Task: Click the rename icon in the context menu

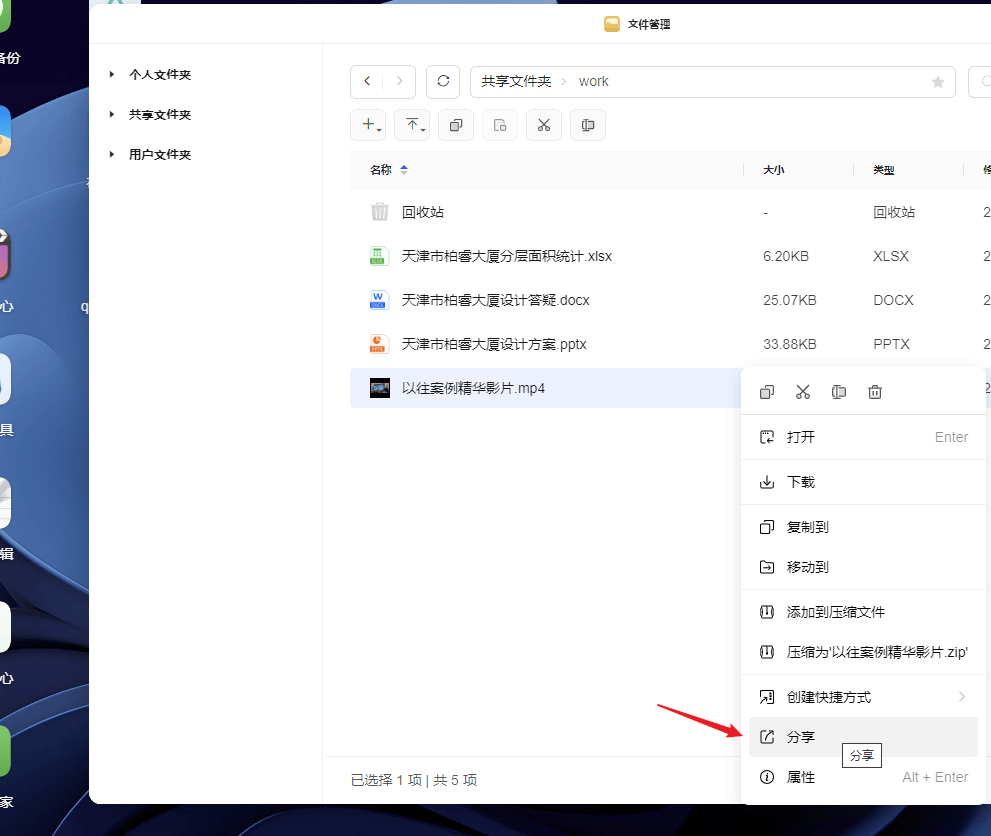Action: pos(838,392)
